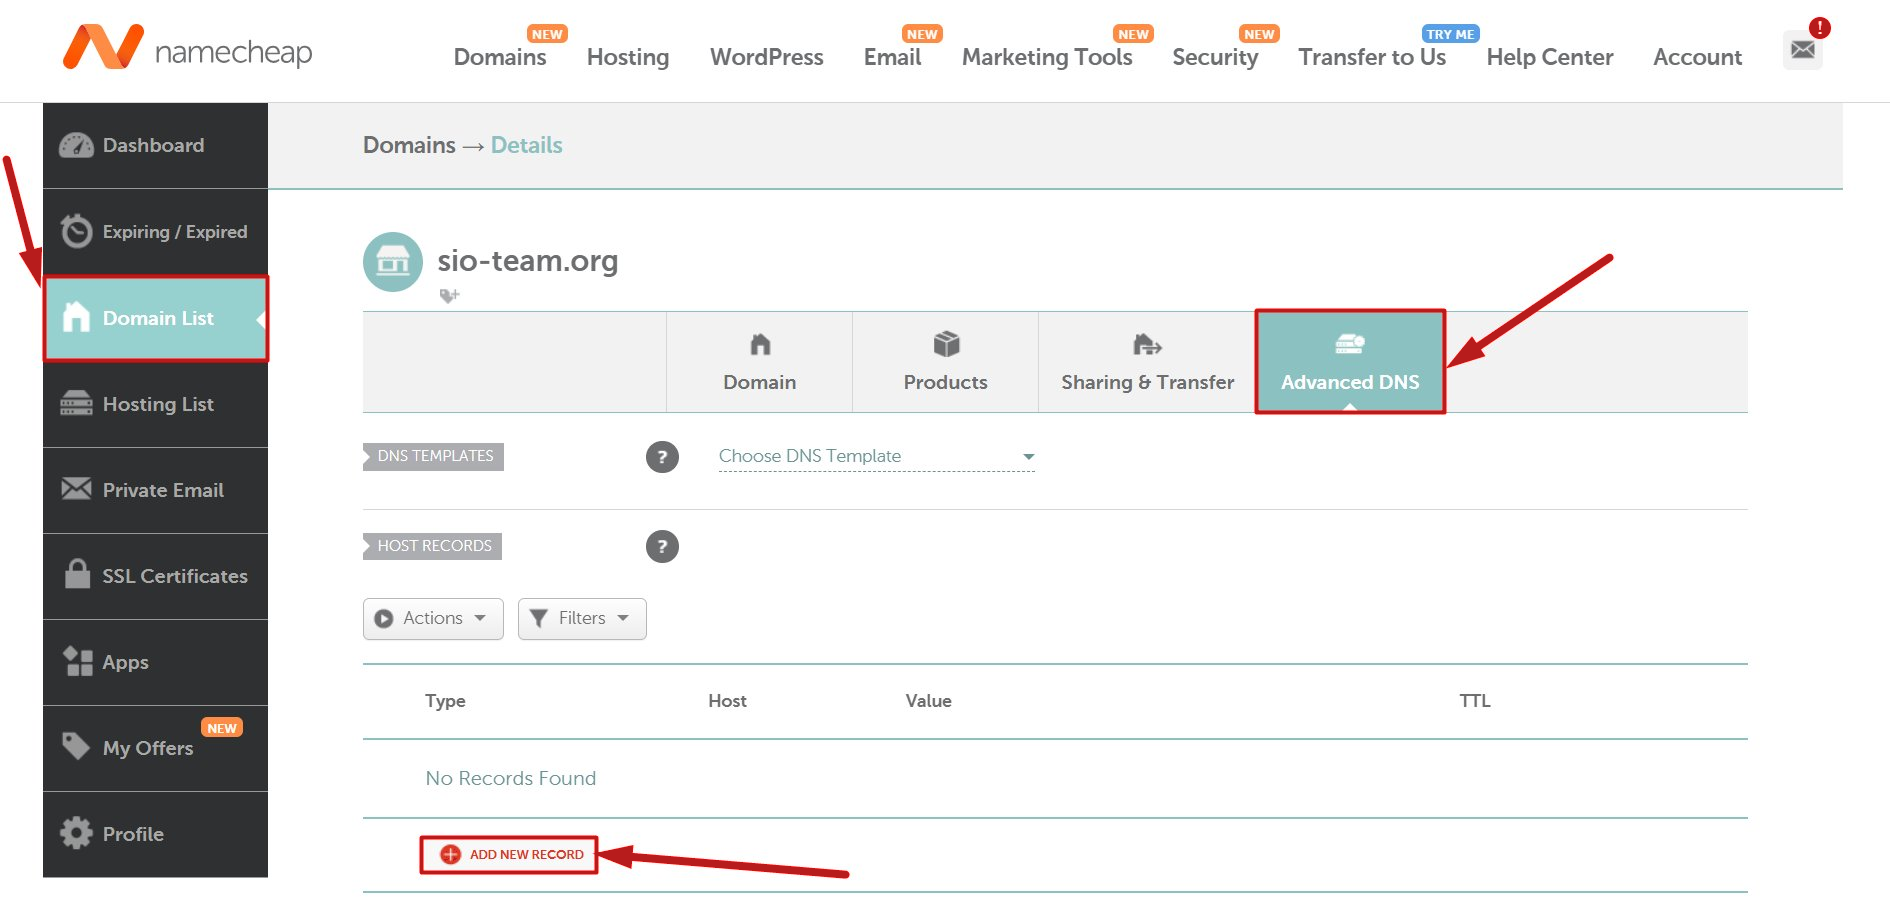Viewport: 1890px width, 898px height.
Task: Click the Type column header
Action: coord(445,701)
